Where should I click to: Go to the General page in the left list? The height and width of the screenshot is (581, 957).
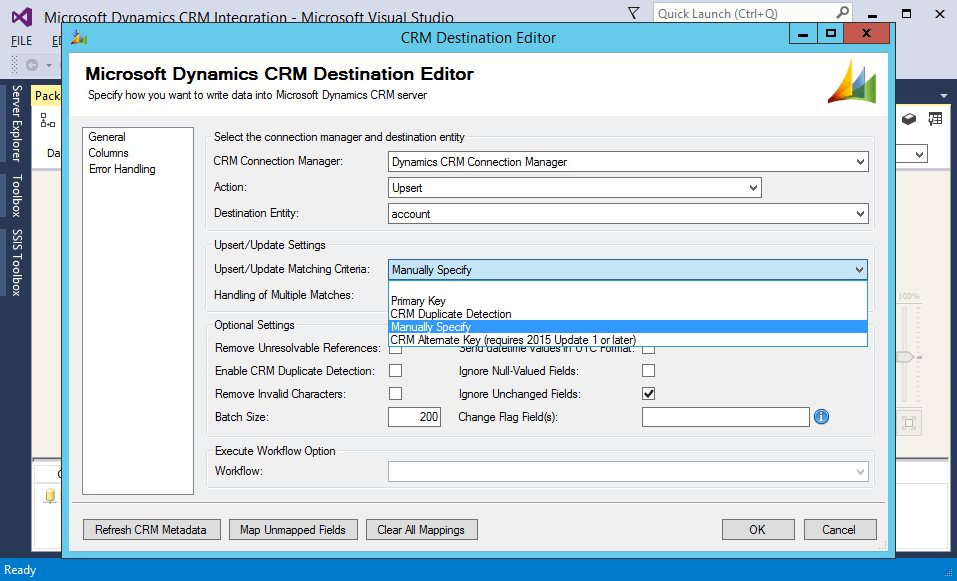[107, 137]
